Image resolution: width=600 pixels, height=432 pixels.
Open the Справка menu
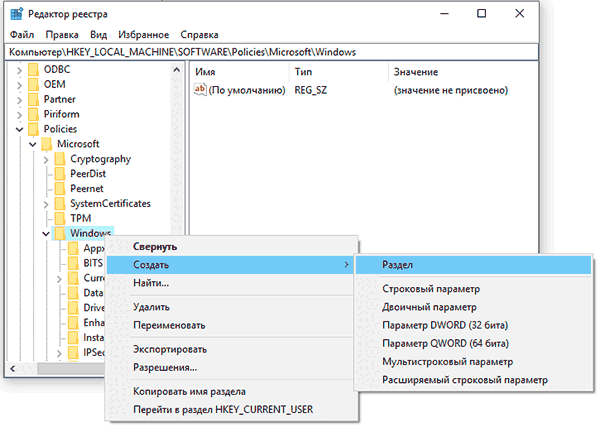pyautogui.click(x=199, y=35)
